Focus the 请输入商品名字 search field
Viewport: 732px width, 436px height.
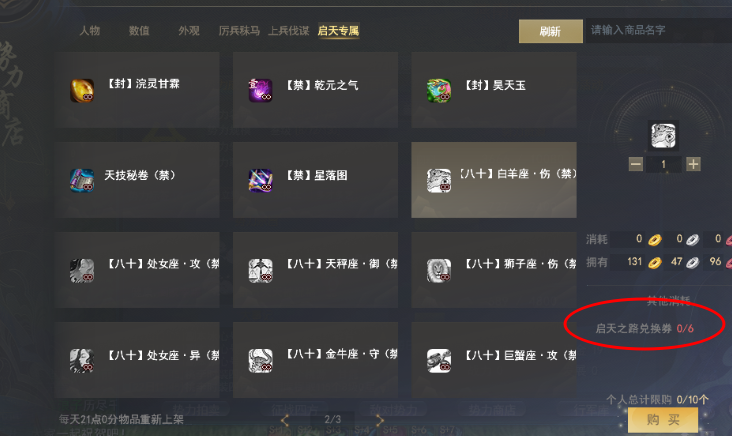tap(659, 30)
